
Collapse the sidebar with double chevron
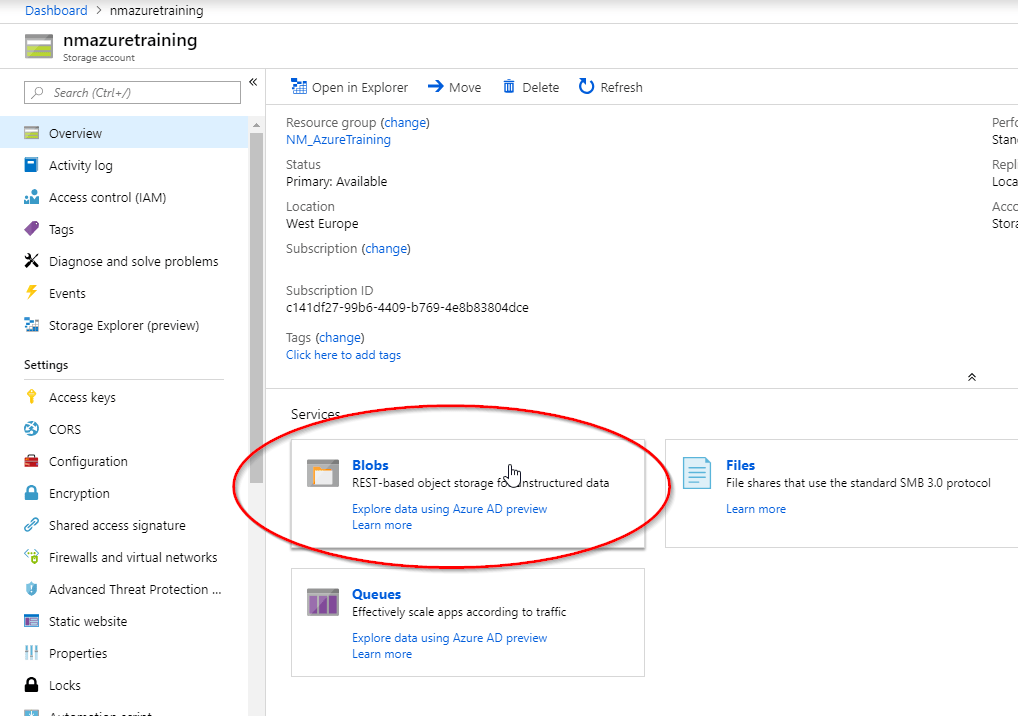tap(253, 82)
